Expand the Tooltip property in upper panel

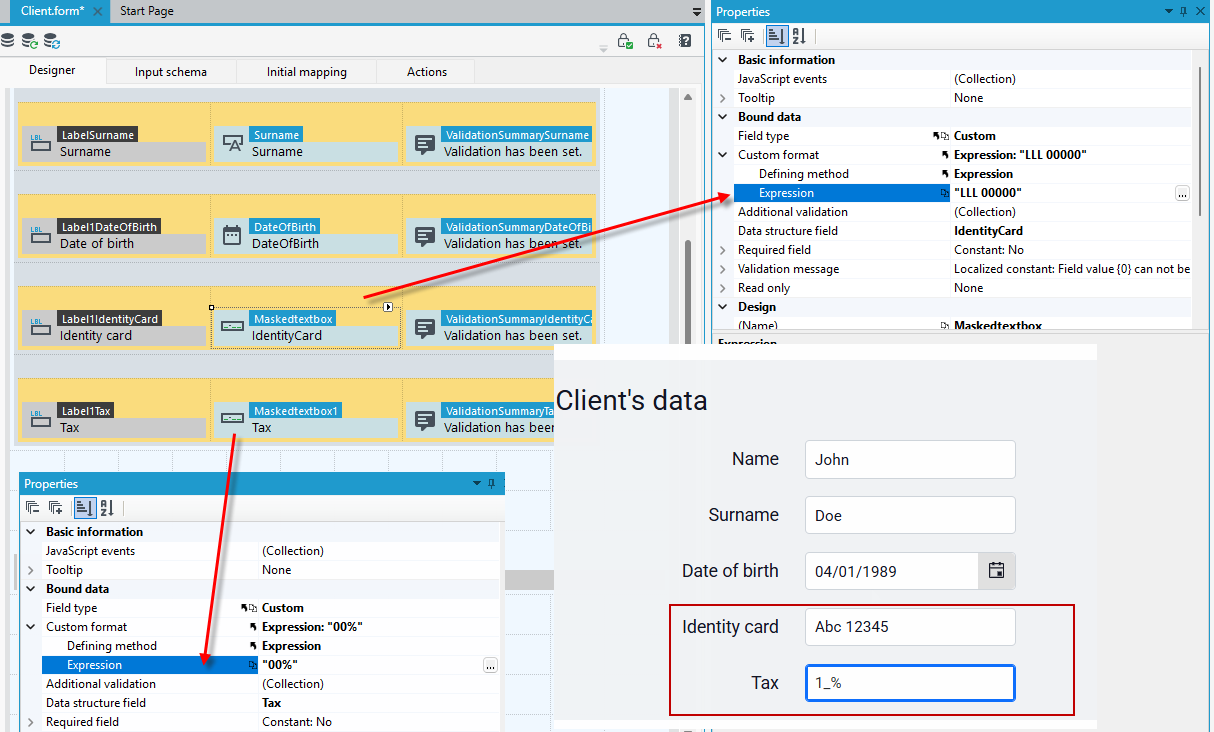[x=722, y=98]
